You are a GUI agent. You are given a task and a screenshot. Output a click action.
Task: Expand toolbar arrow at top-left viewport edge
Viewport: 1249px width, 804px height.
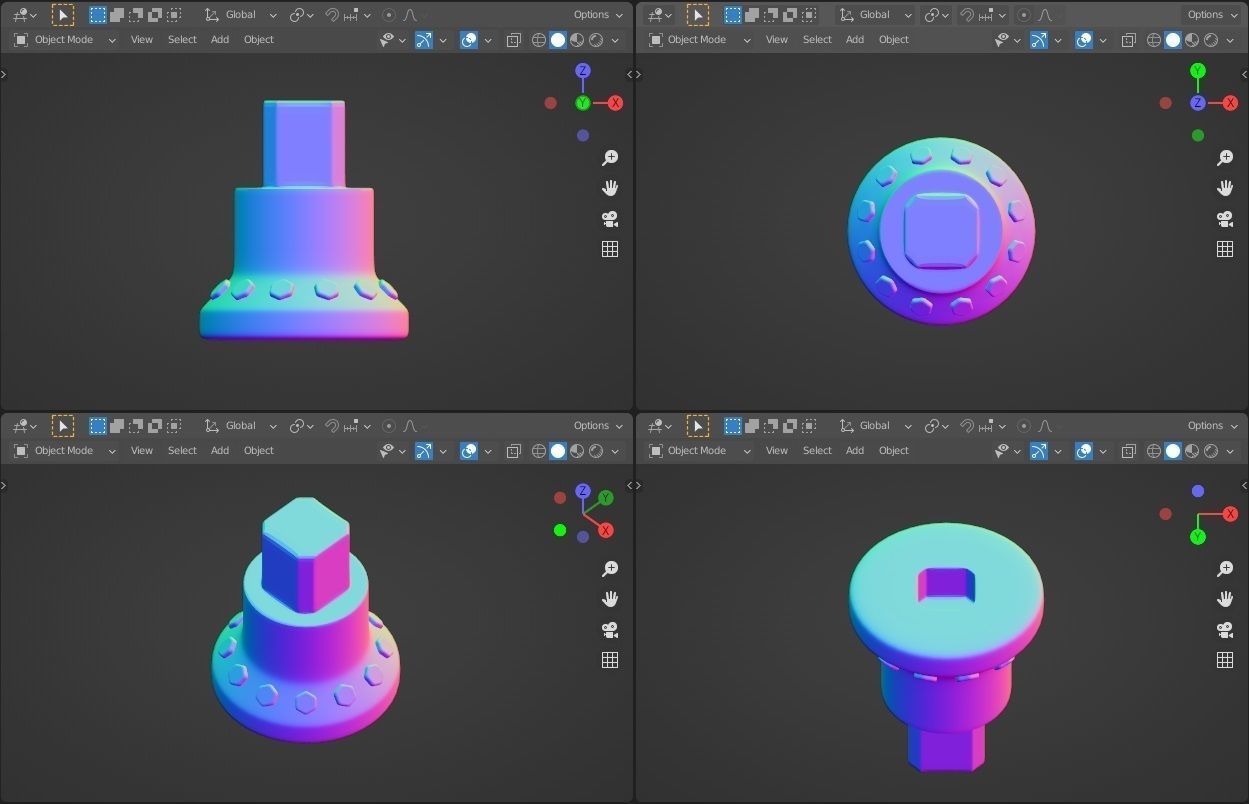4,74
